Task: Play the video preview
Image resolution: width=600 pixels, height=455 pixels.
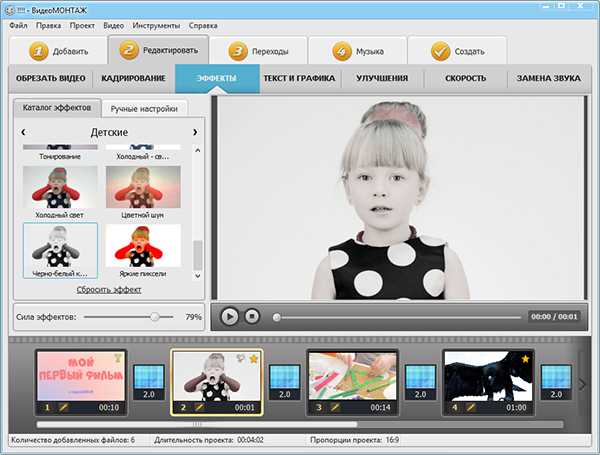Action: tap(230, 316)
